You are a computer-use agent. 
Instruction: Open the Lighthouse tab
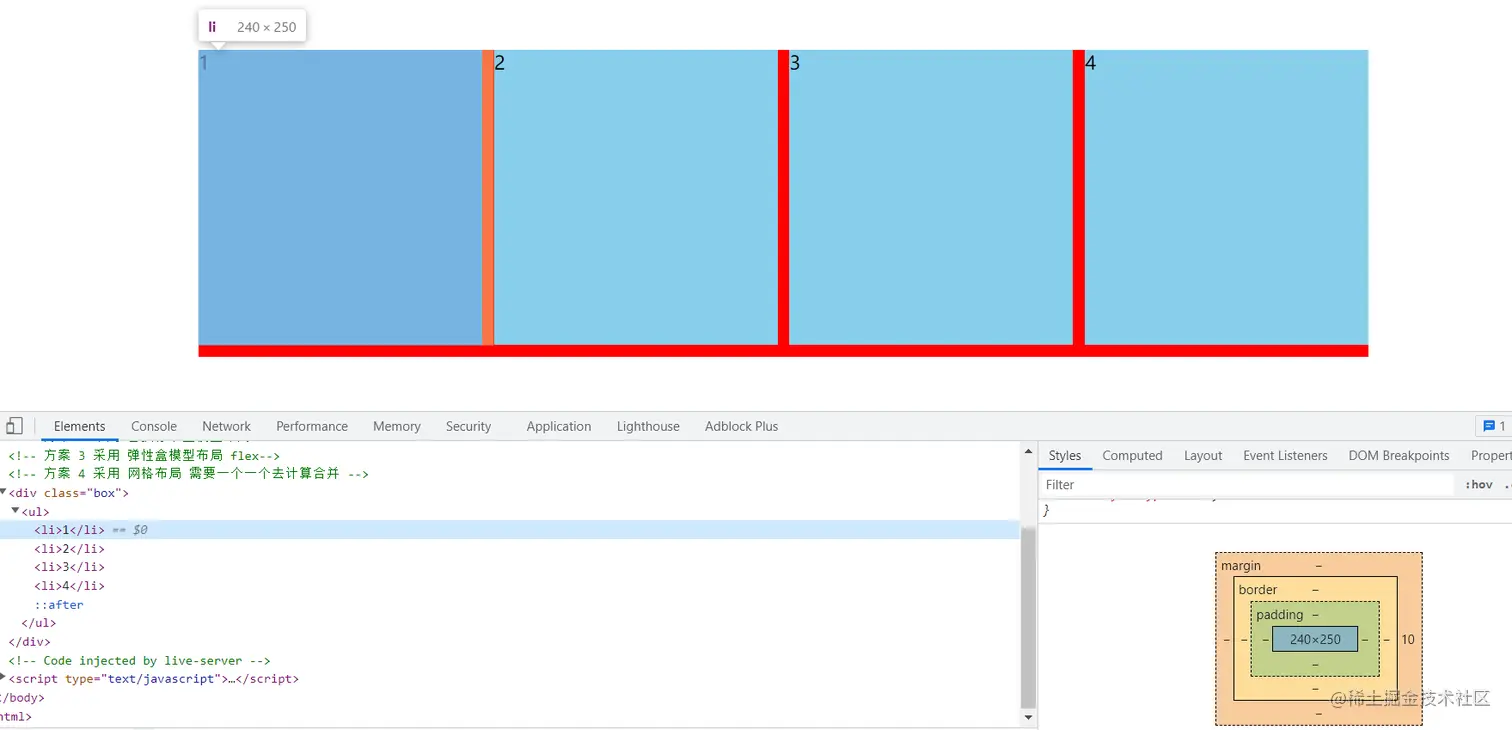point(648,426)
